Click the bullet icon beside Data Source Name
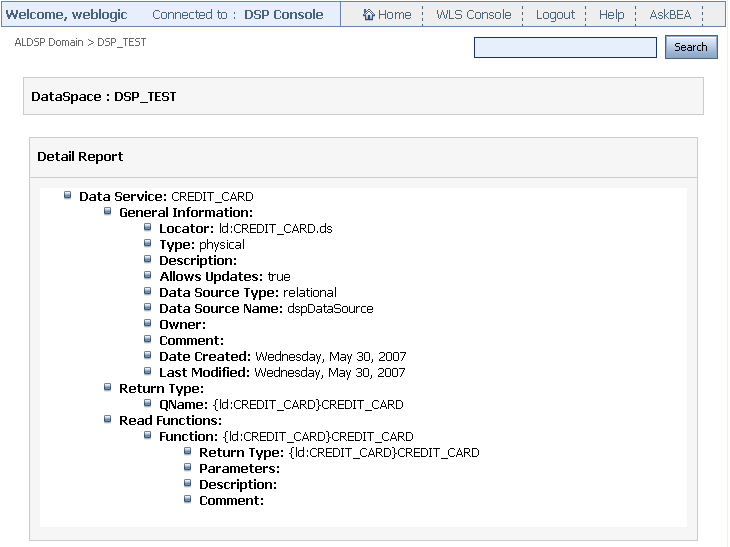 (148, 307)
